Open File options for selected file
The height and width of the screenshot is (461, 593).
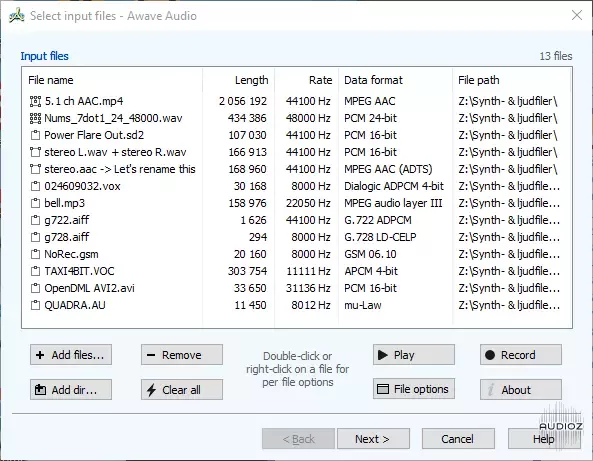pyautogui.click(x=414, y=389)
